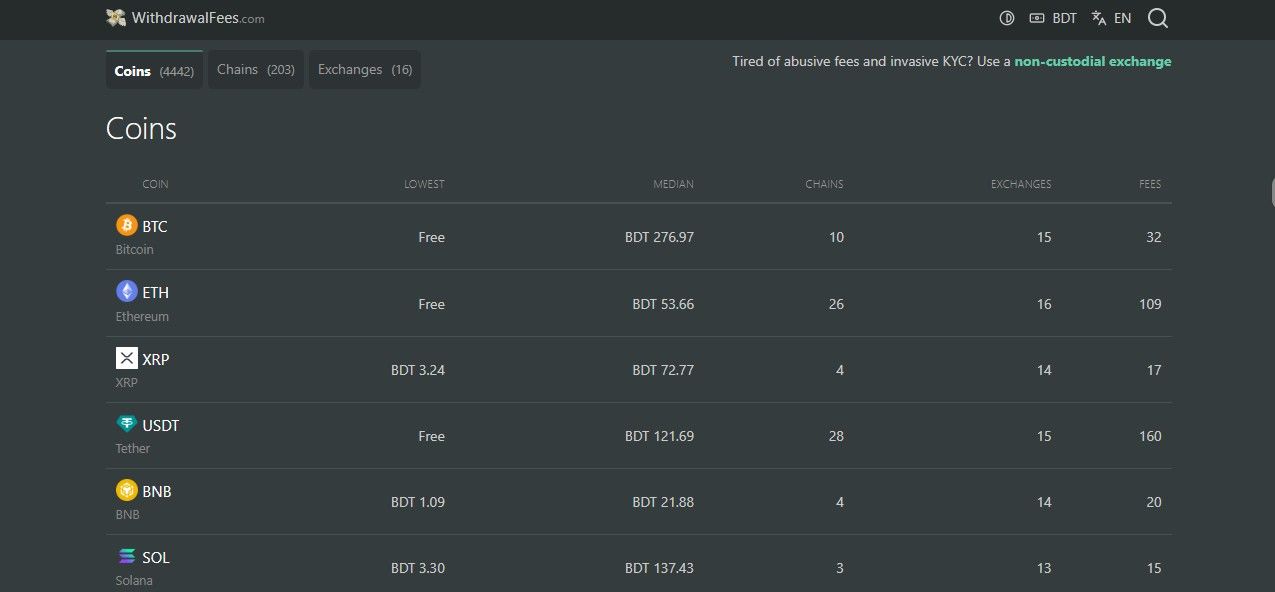Screen dimensions: 1275x592
Task: Click the Solana coin icon
Action: pos(126,557)
